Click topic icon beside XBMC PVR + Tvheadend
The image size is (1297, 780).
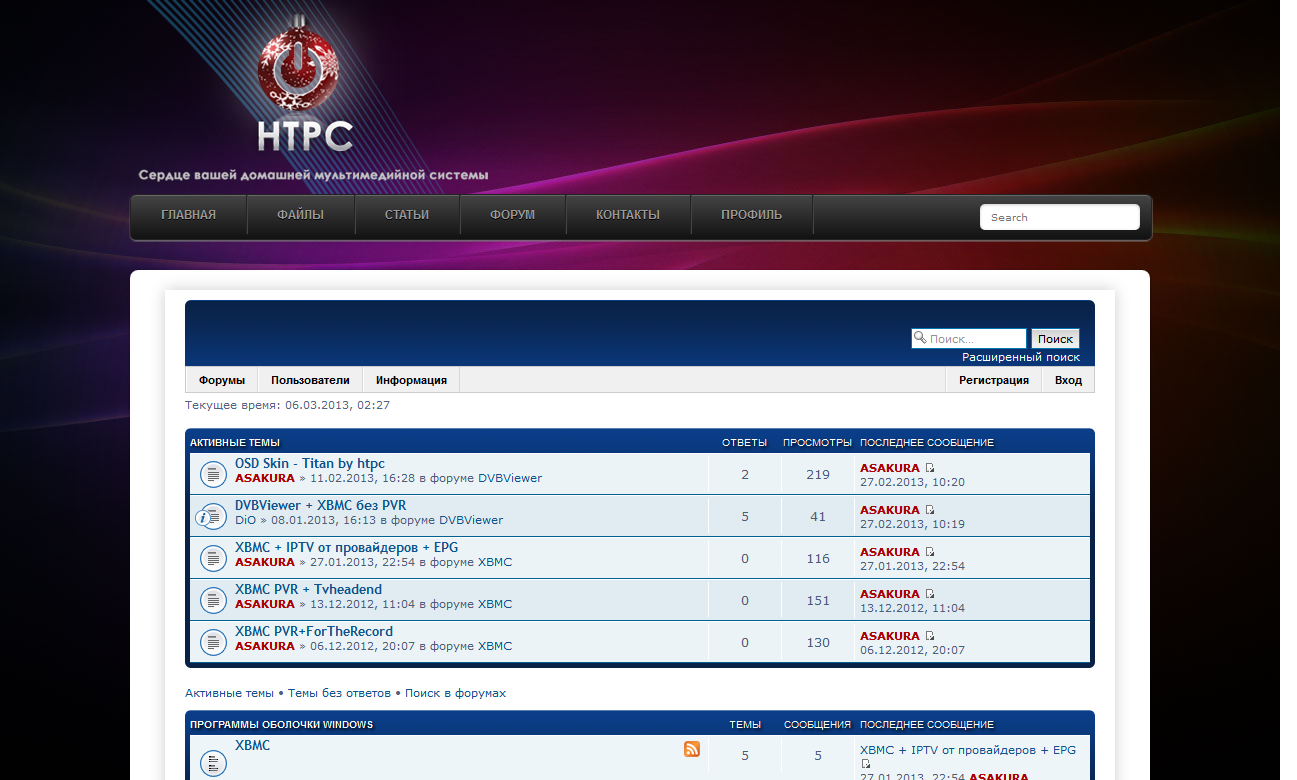pos(213,600)
